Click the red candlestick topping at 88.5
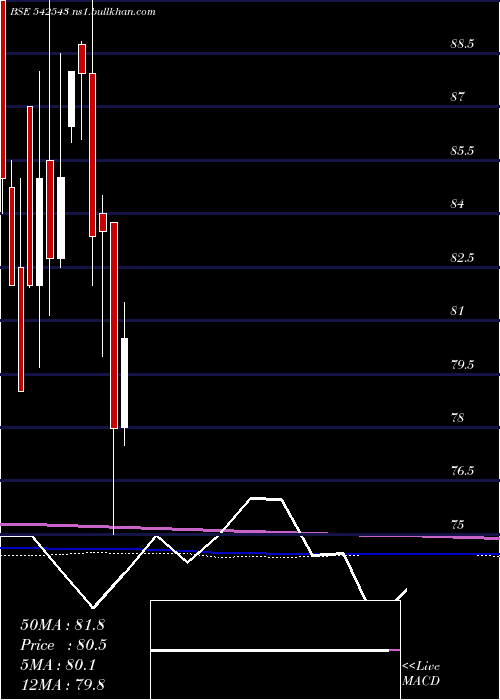 coord(82,59)
